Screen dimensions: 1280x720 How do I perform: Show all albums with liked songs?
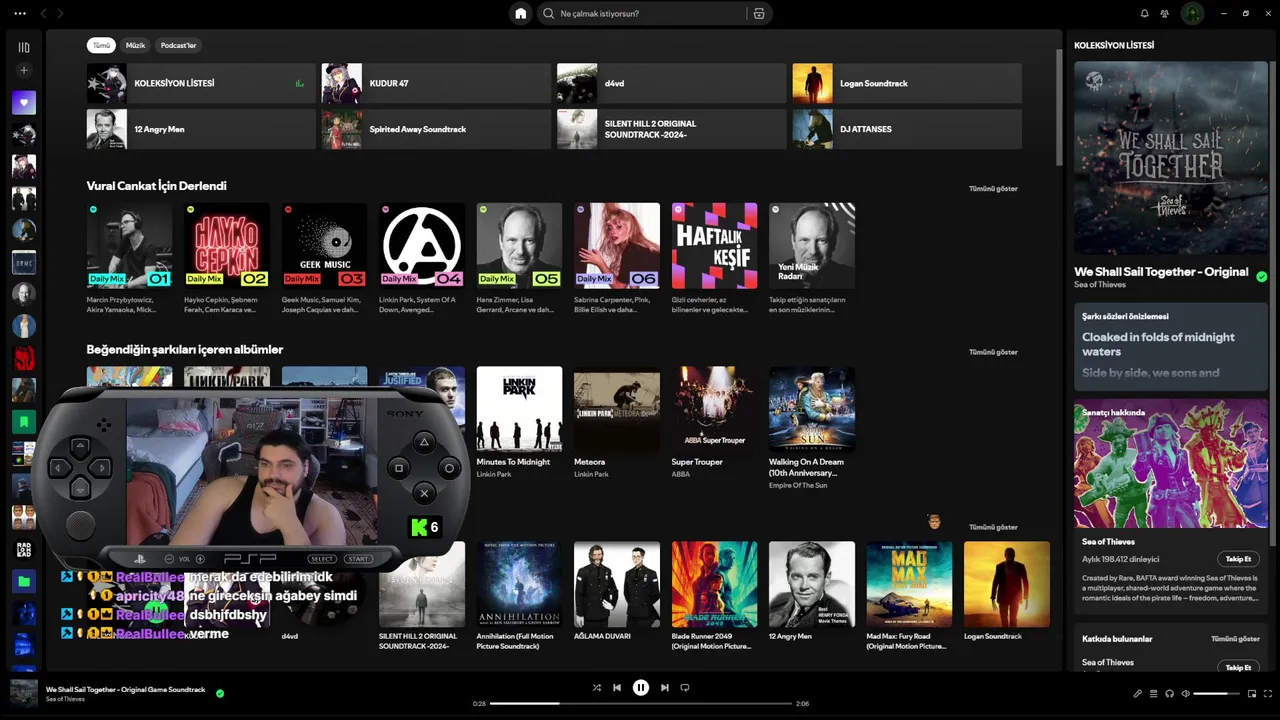pyautogui.click(x=993, y=352)
